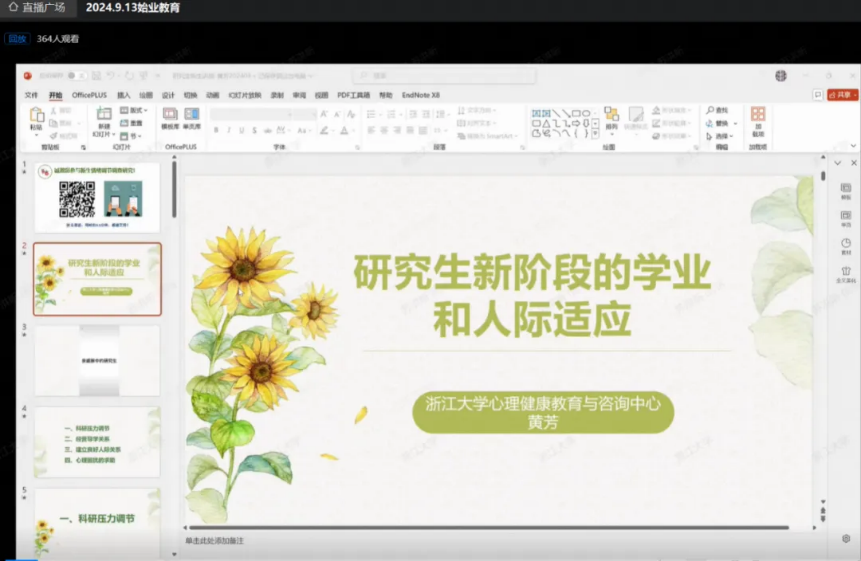Click the slide panel vertical scrollbar
Screen dimensions: 861x561
(174, 190)
